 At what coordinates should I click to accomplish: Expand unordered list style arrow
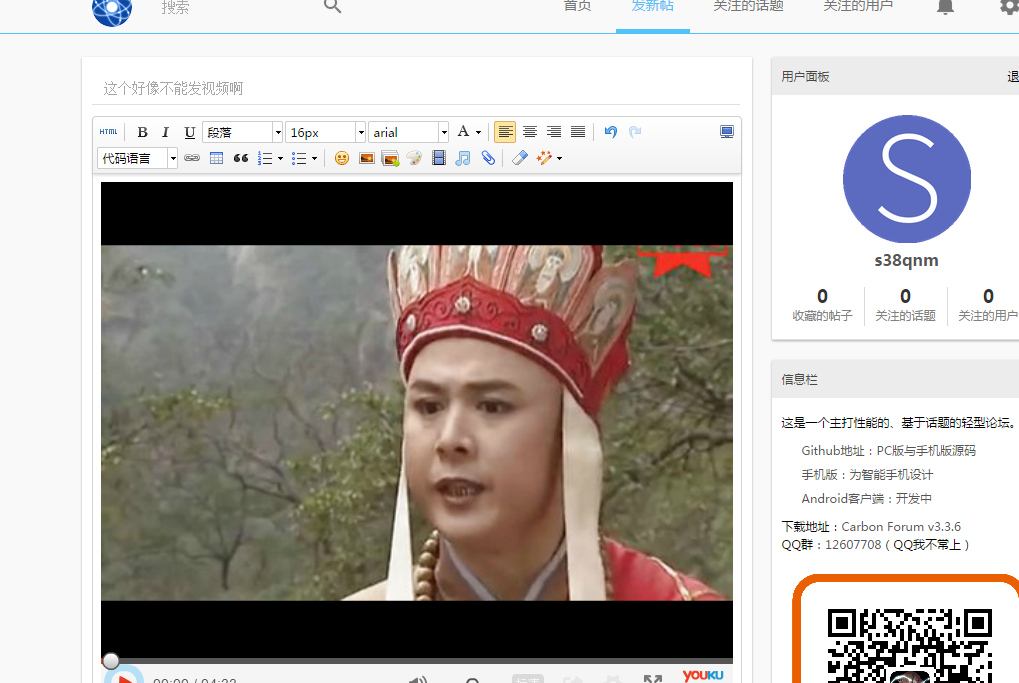pos(315,159)
